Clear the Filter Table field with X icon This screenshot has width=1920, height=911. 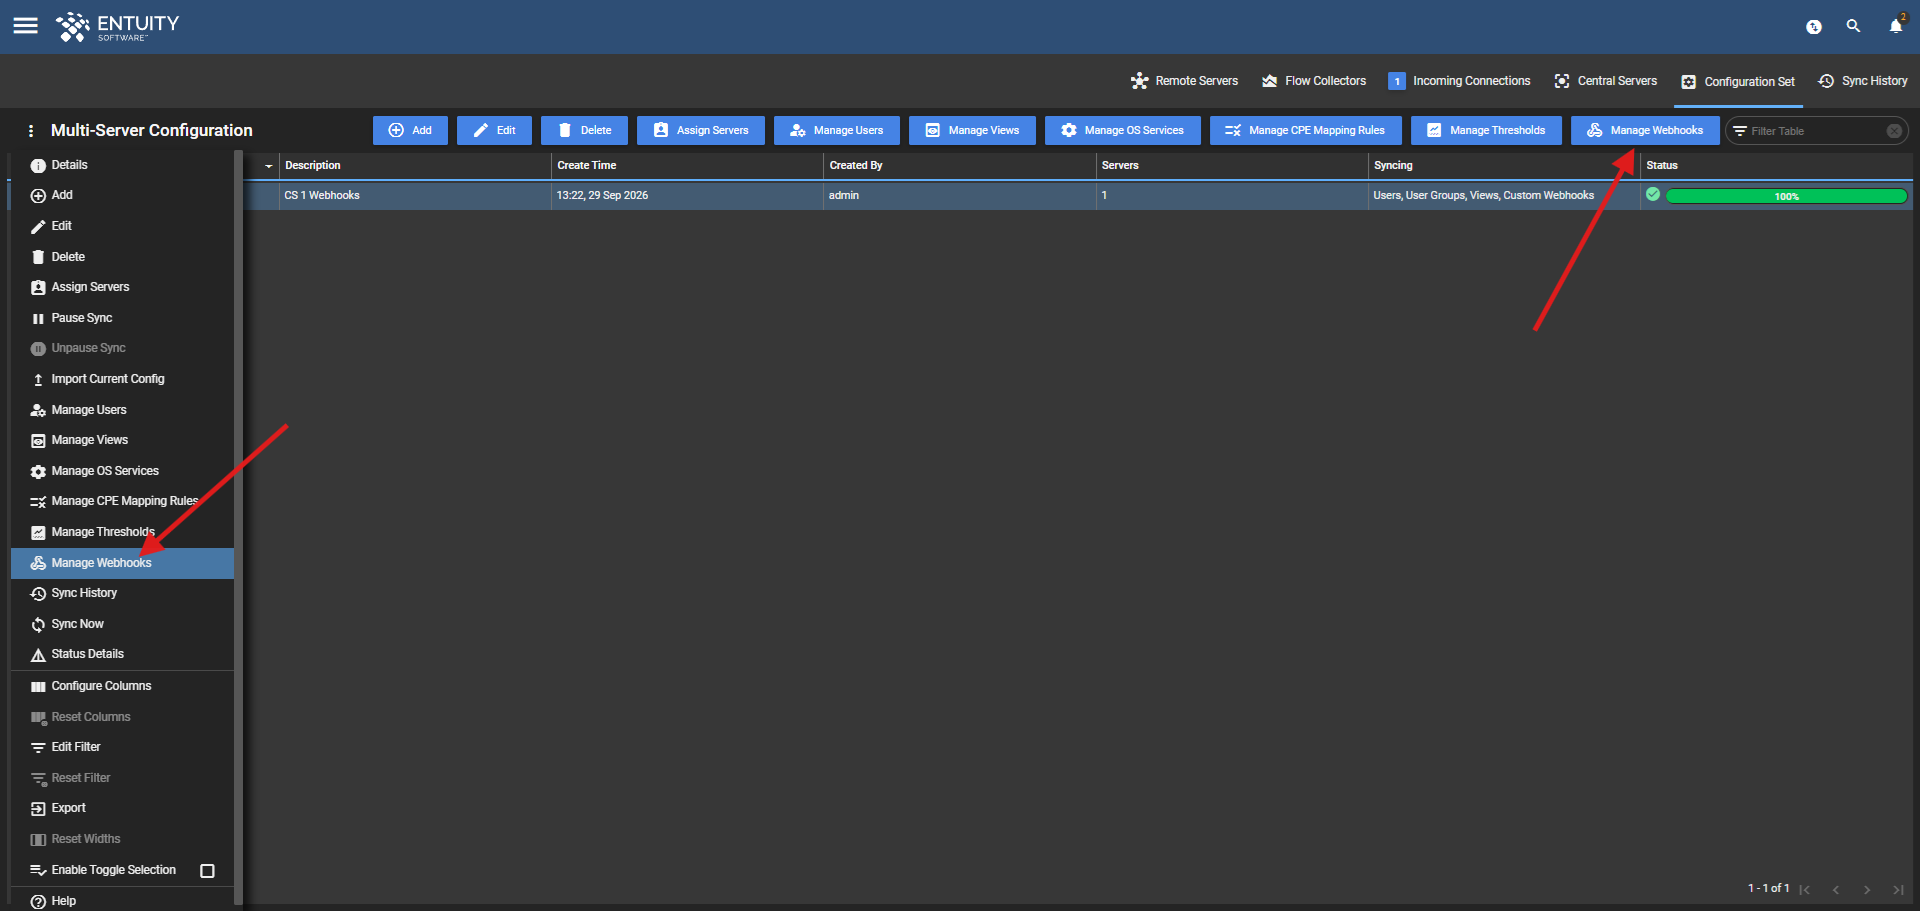(1894, 131)
